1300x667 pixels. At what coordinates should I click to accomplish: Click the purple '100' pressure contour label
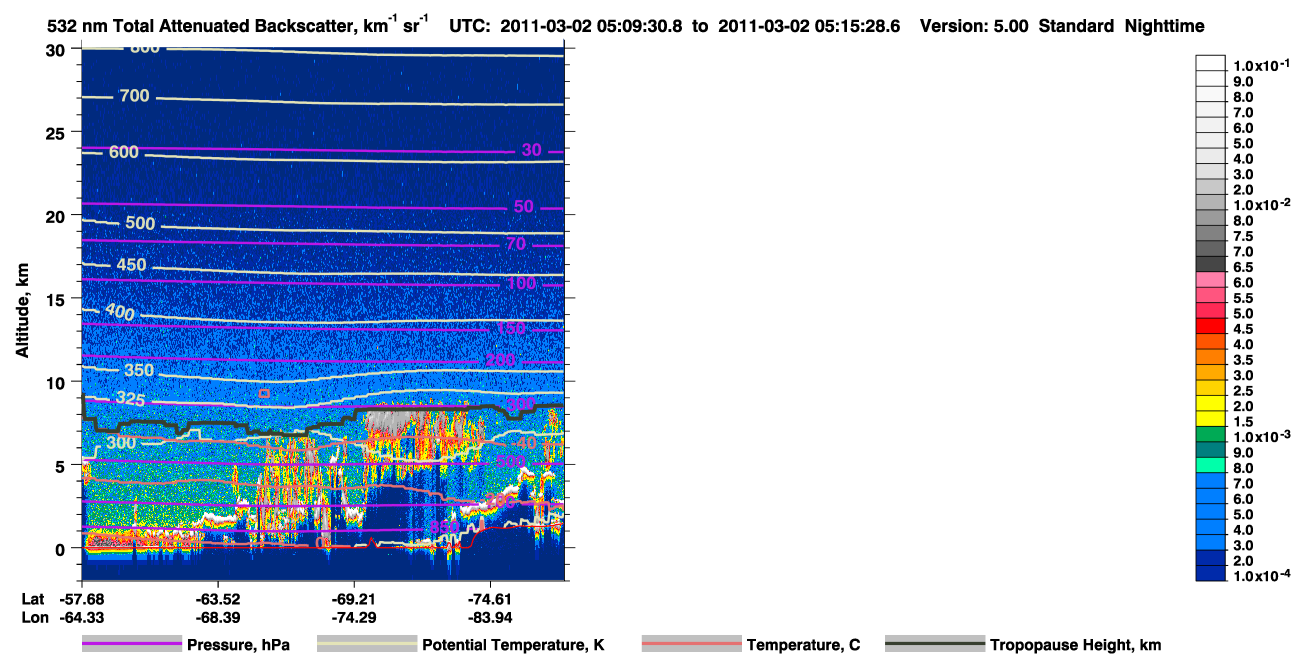point(521,283)
